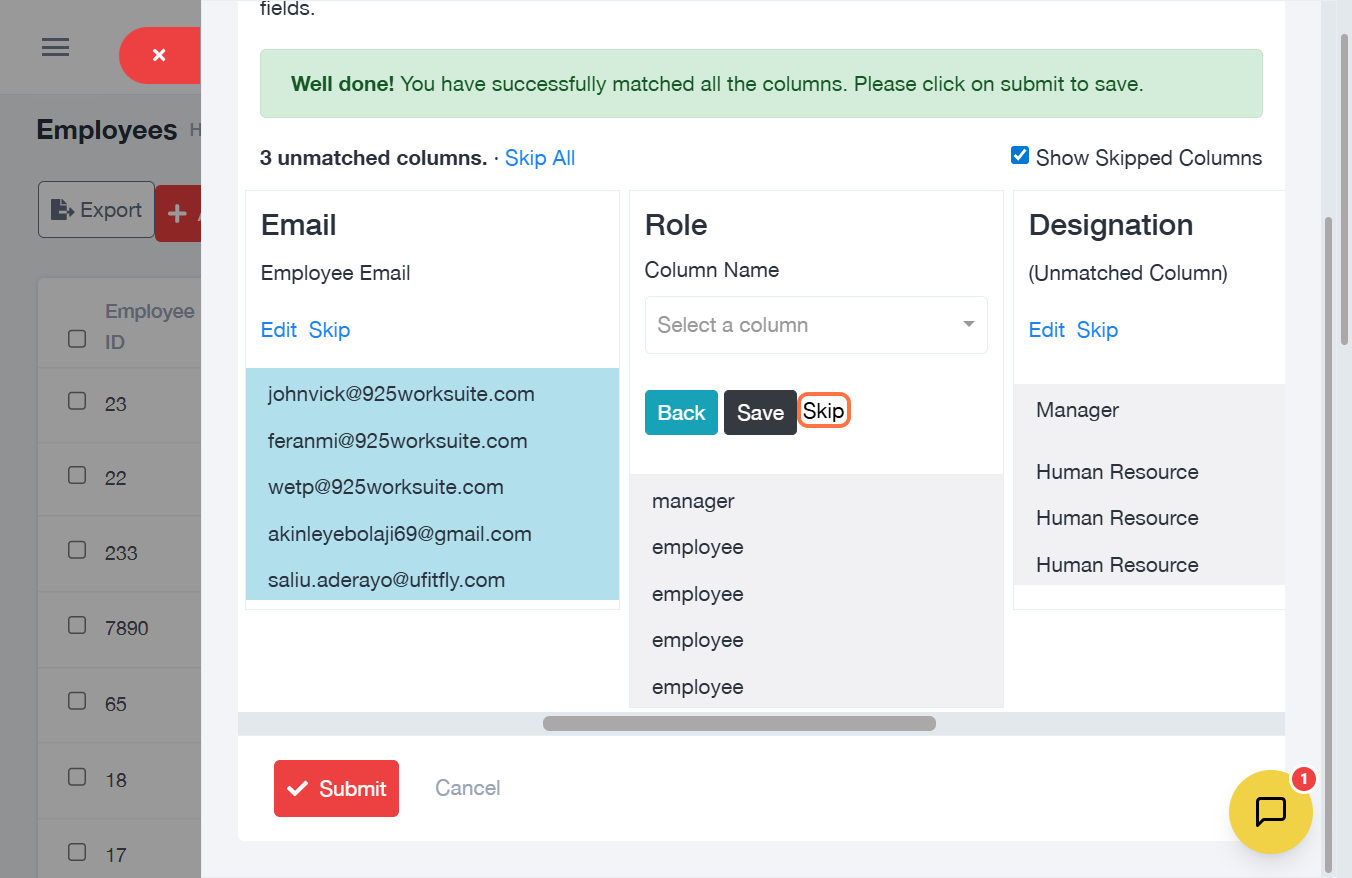Check the box for employee ID 23
The height and width of the screenshot is (878, 1352).
[x=77, y=401]
